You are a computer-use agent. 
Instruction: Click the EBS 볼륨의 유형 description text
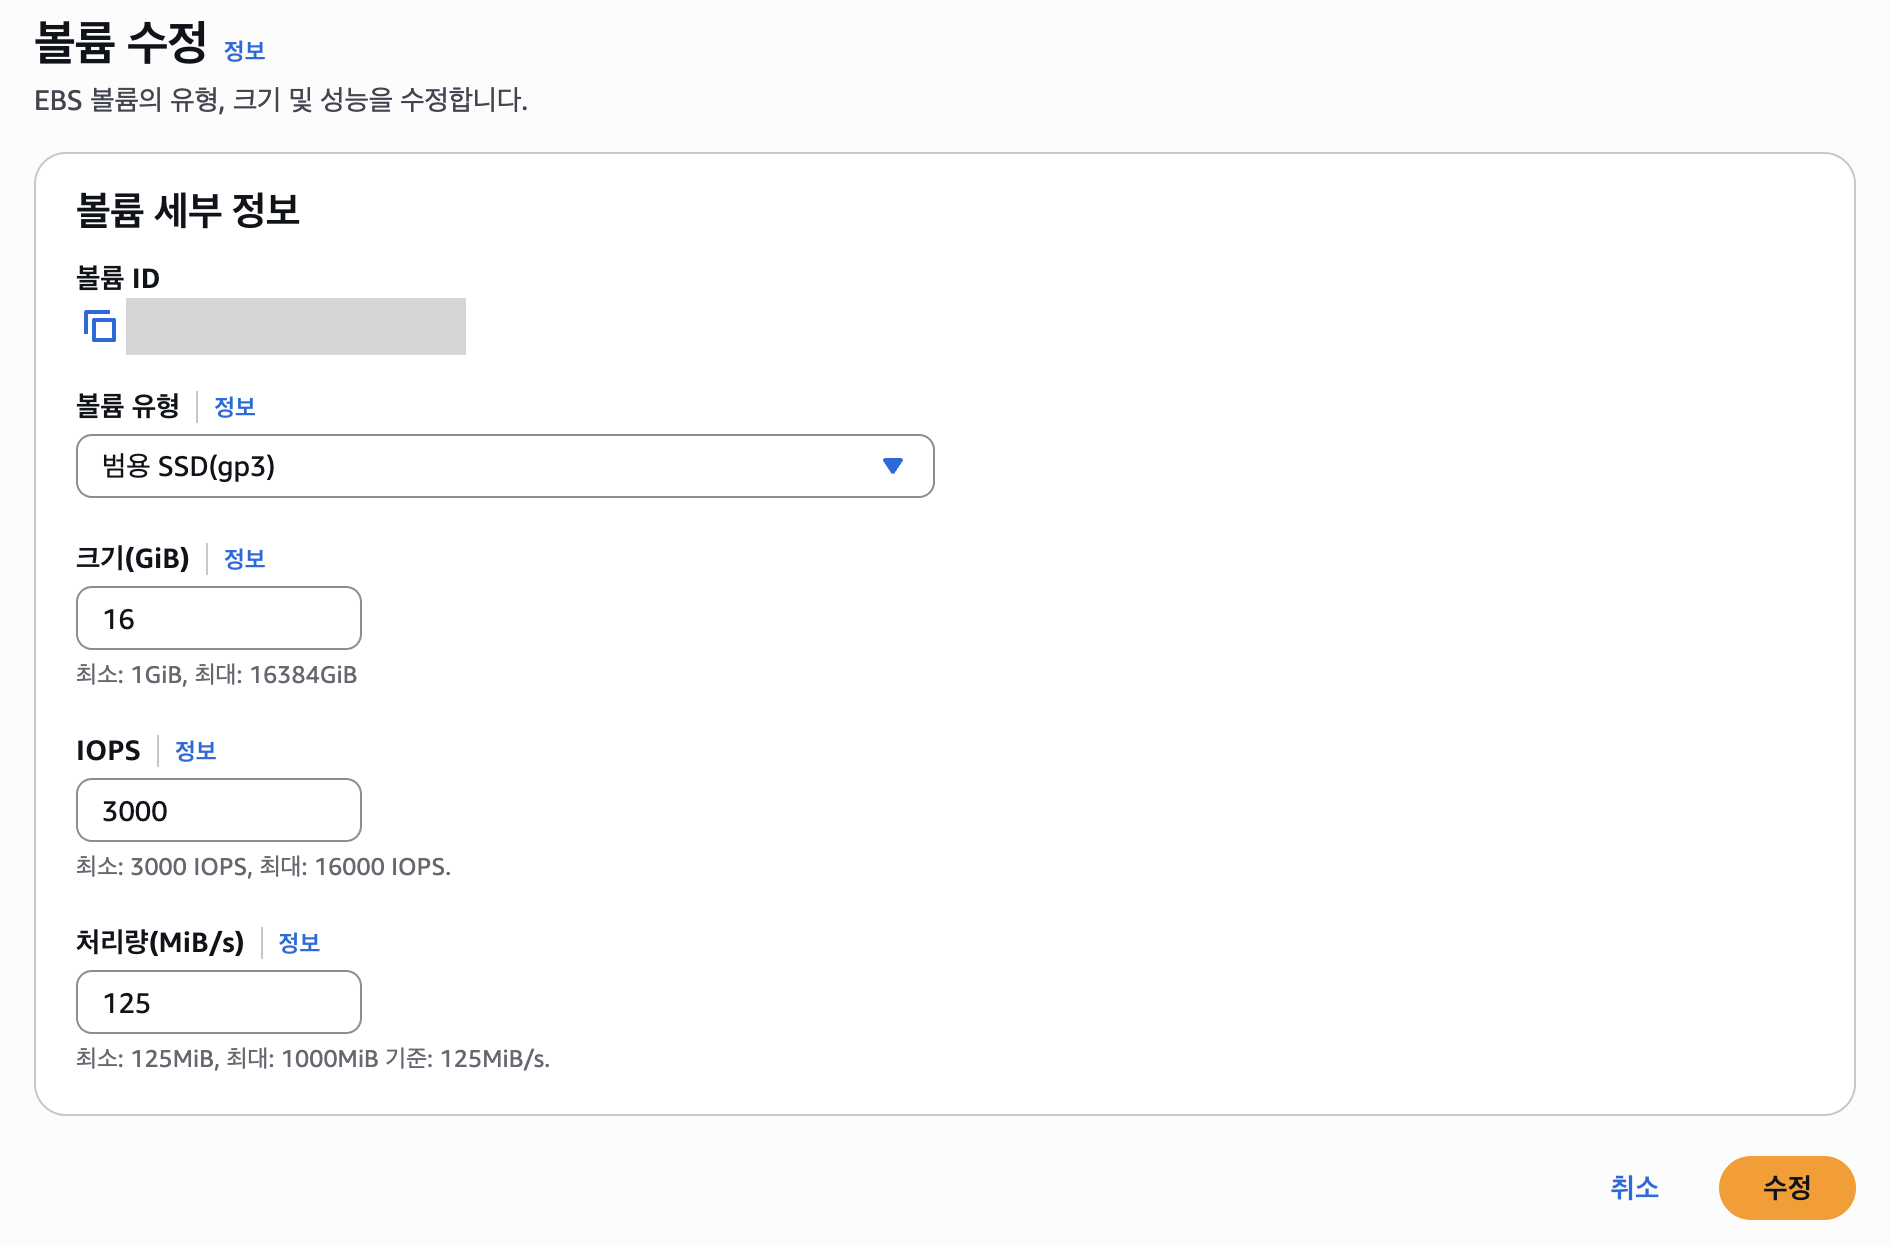(281, 100)
